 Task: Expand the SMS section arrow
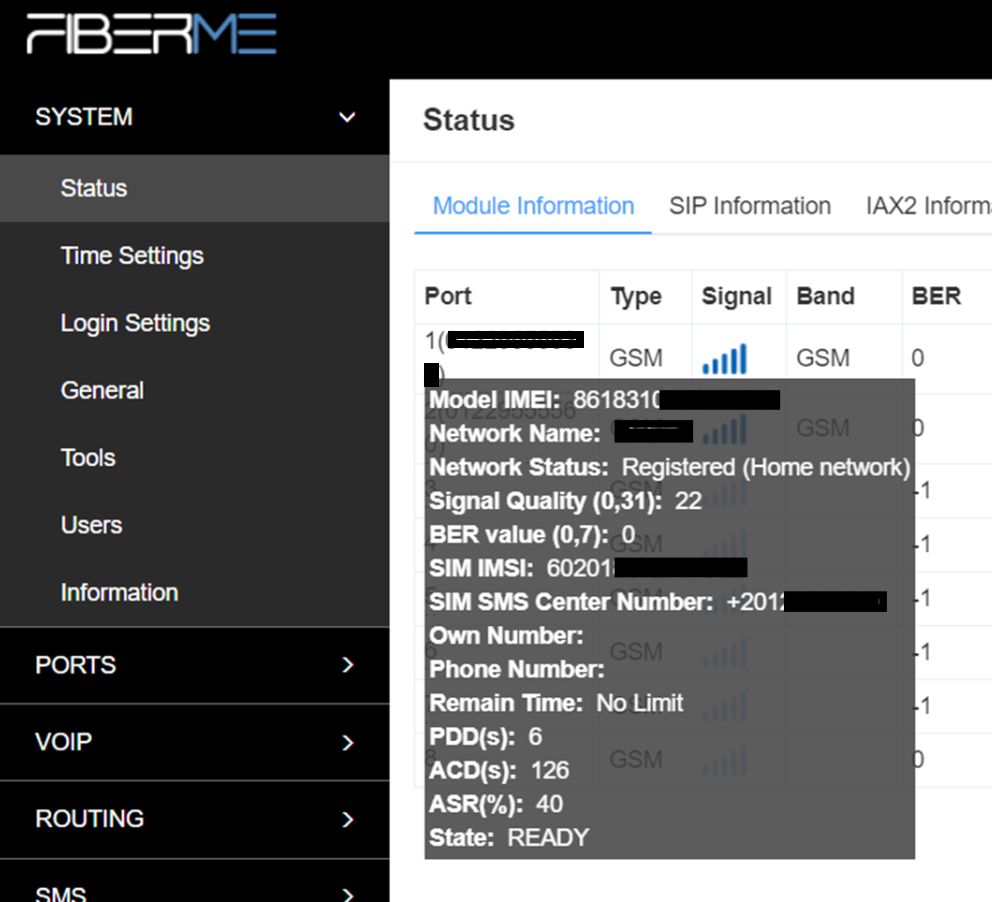click(x=347, y=894)
